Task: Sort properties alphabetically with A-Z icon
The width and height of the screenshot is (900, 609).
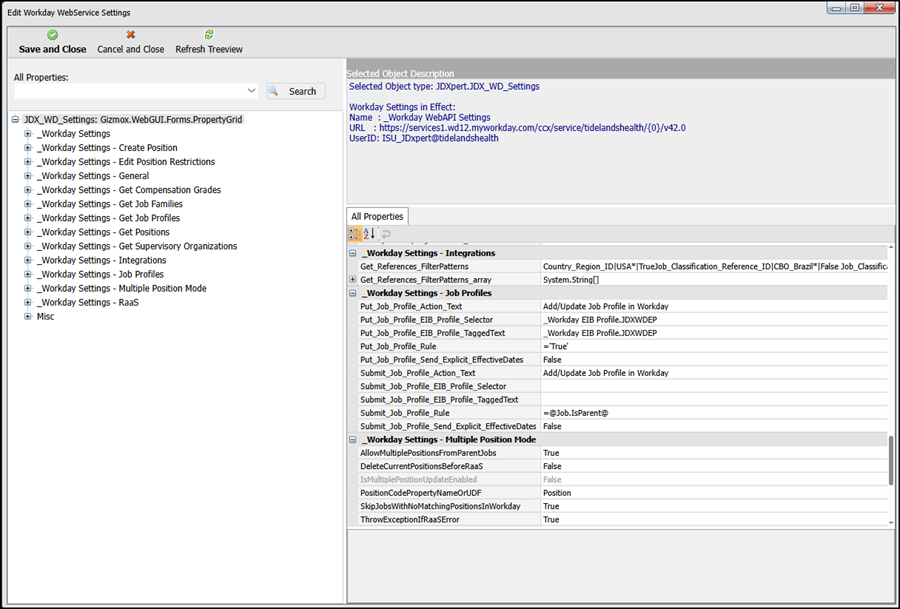Action: point(369,234)
